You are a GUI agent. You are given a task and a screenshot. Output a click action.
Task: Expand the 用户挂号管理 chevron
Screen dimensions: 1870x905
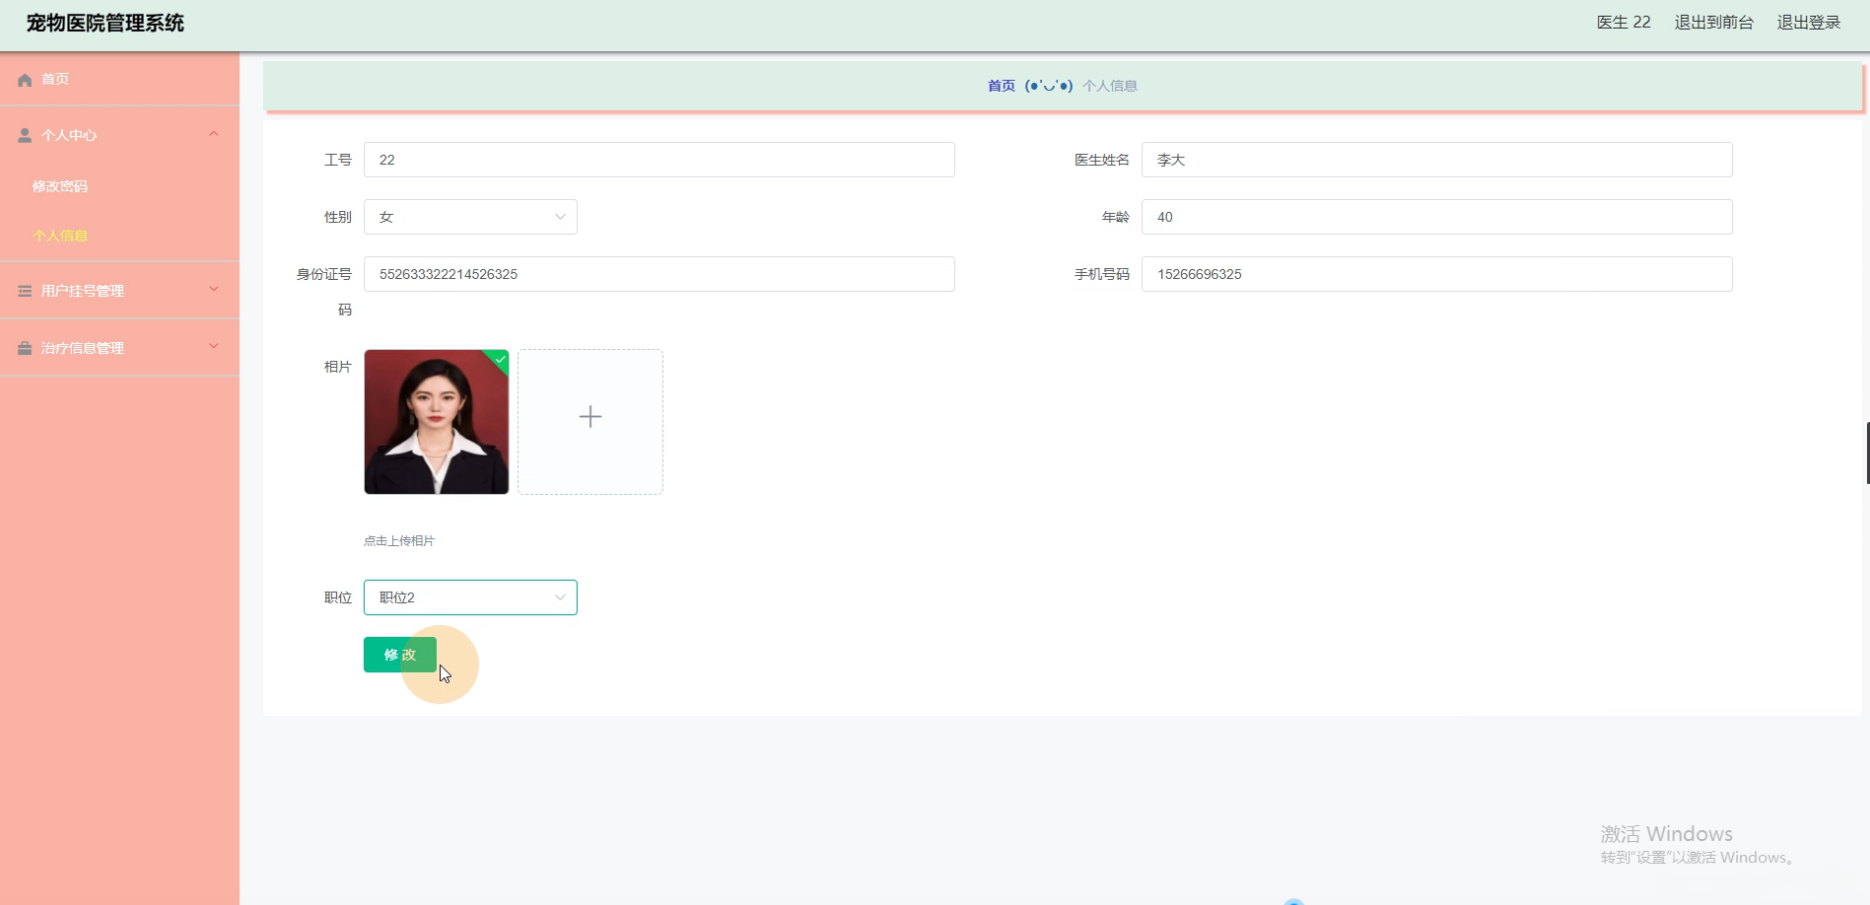tap(213, 290)
